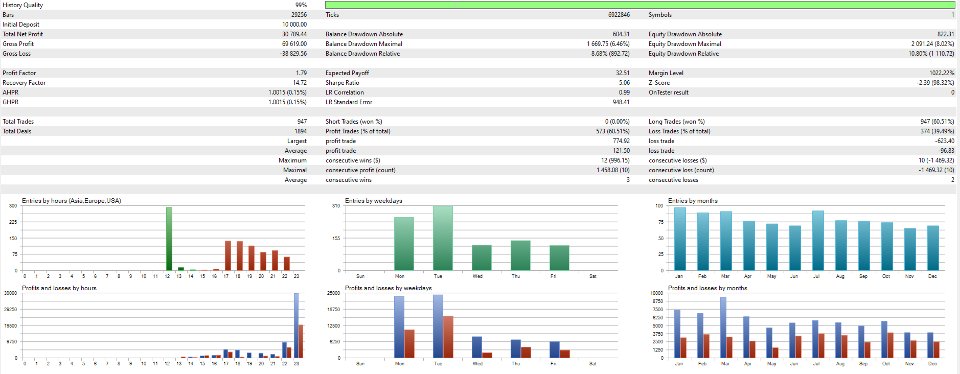
Task: Select the Gross Loss label
Action: (x=17, y=54)
